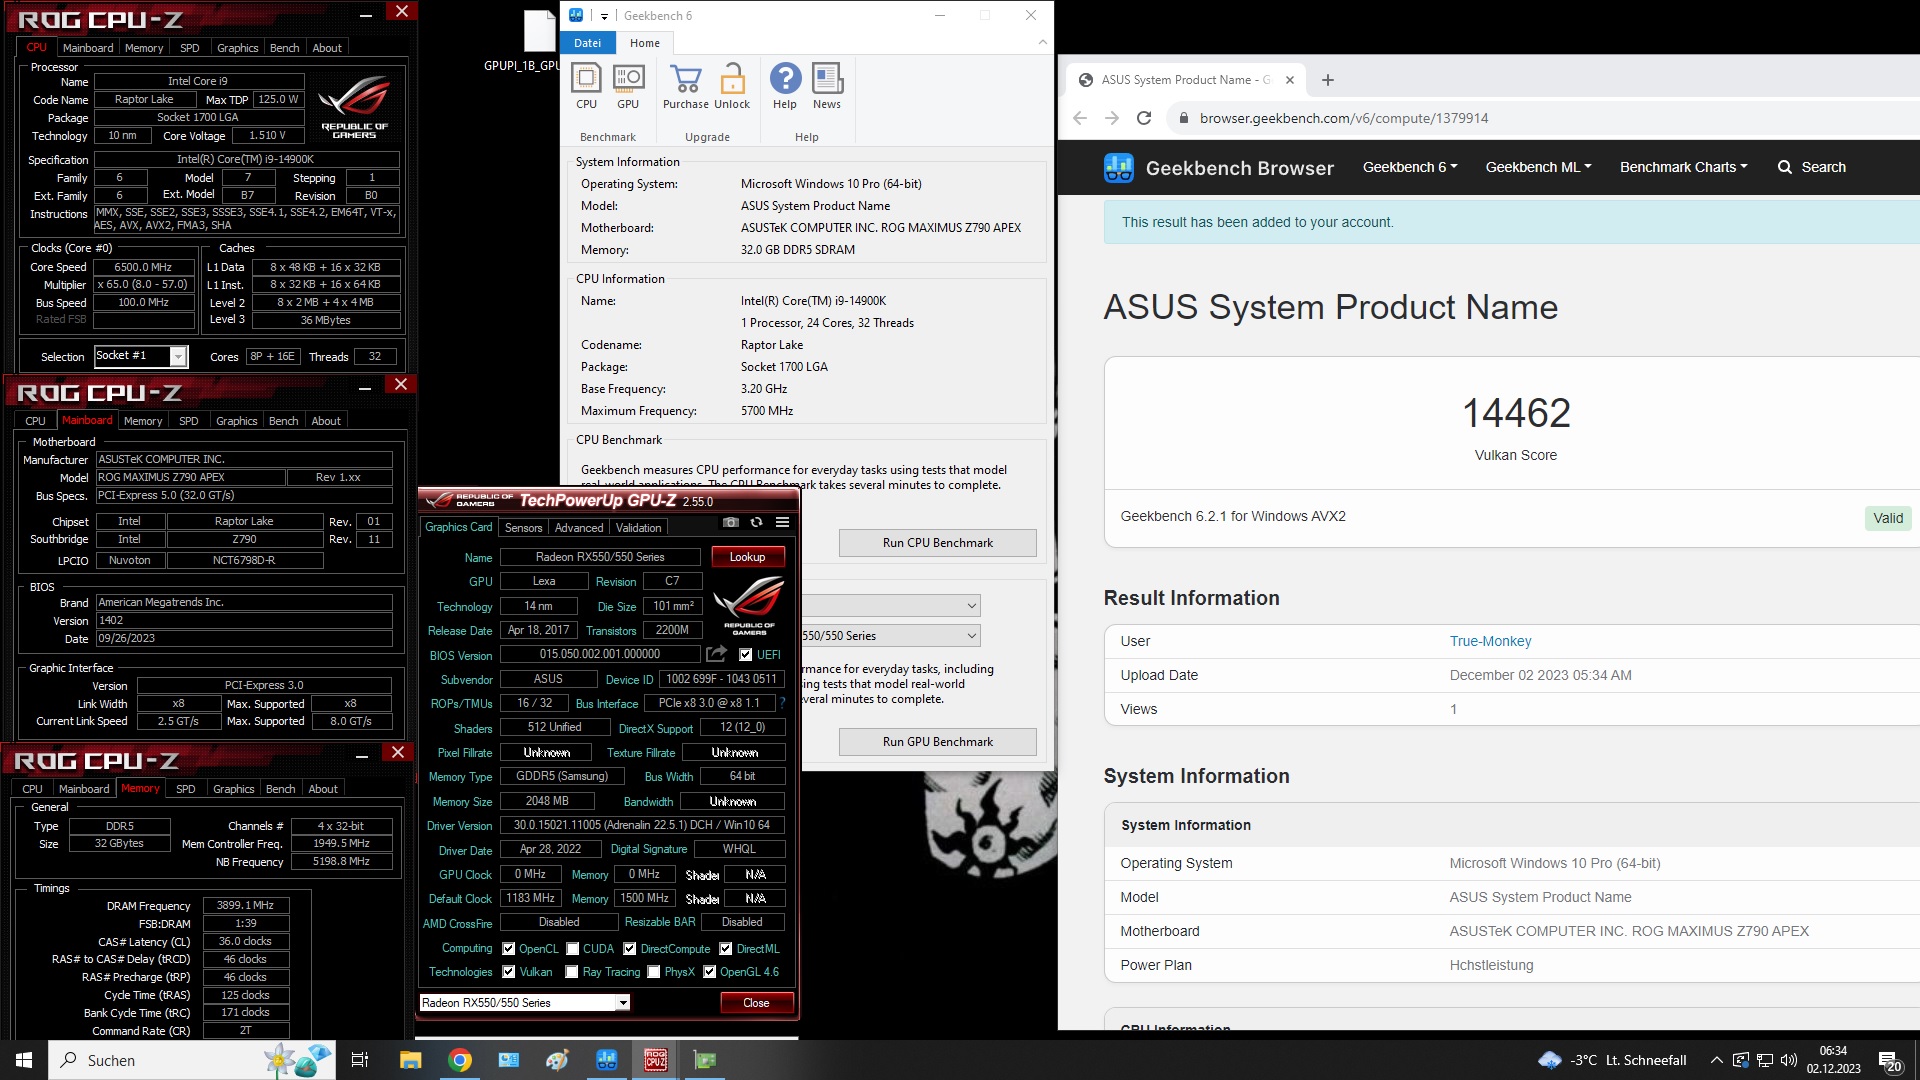Open the True-Monkey user link

1490,641
